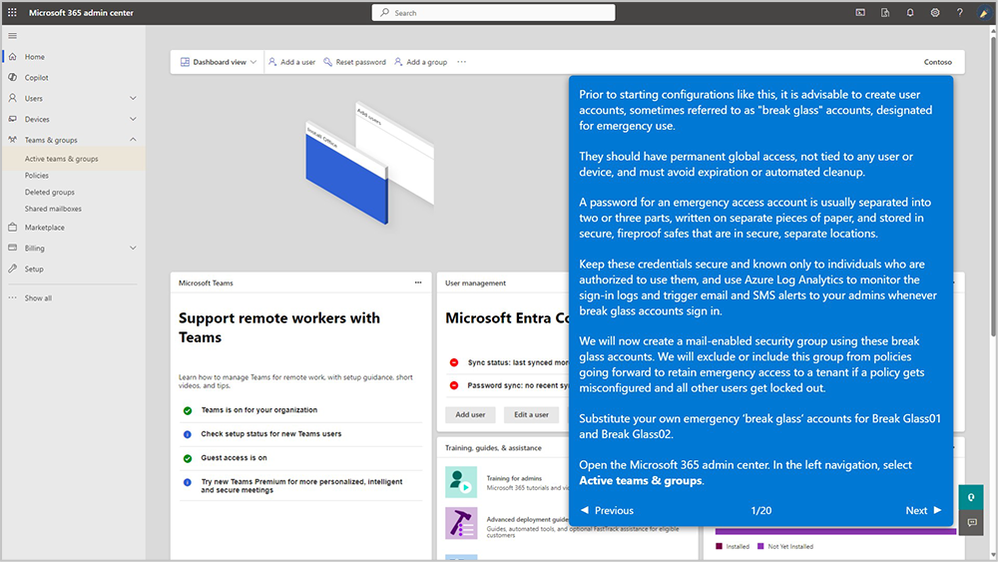Click the Devices icon in sidebar
998x562 pixels.
click(13, 118)
